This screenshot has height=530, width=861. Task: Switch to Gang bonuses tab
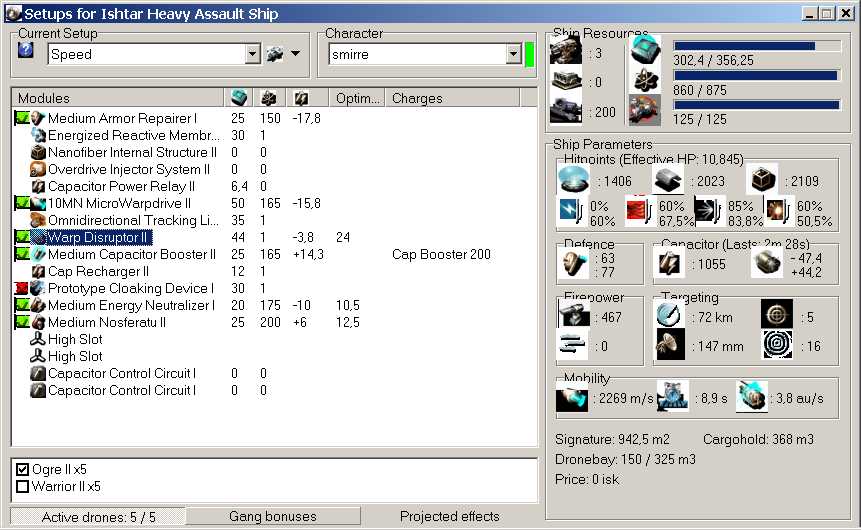[273, 516]
